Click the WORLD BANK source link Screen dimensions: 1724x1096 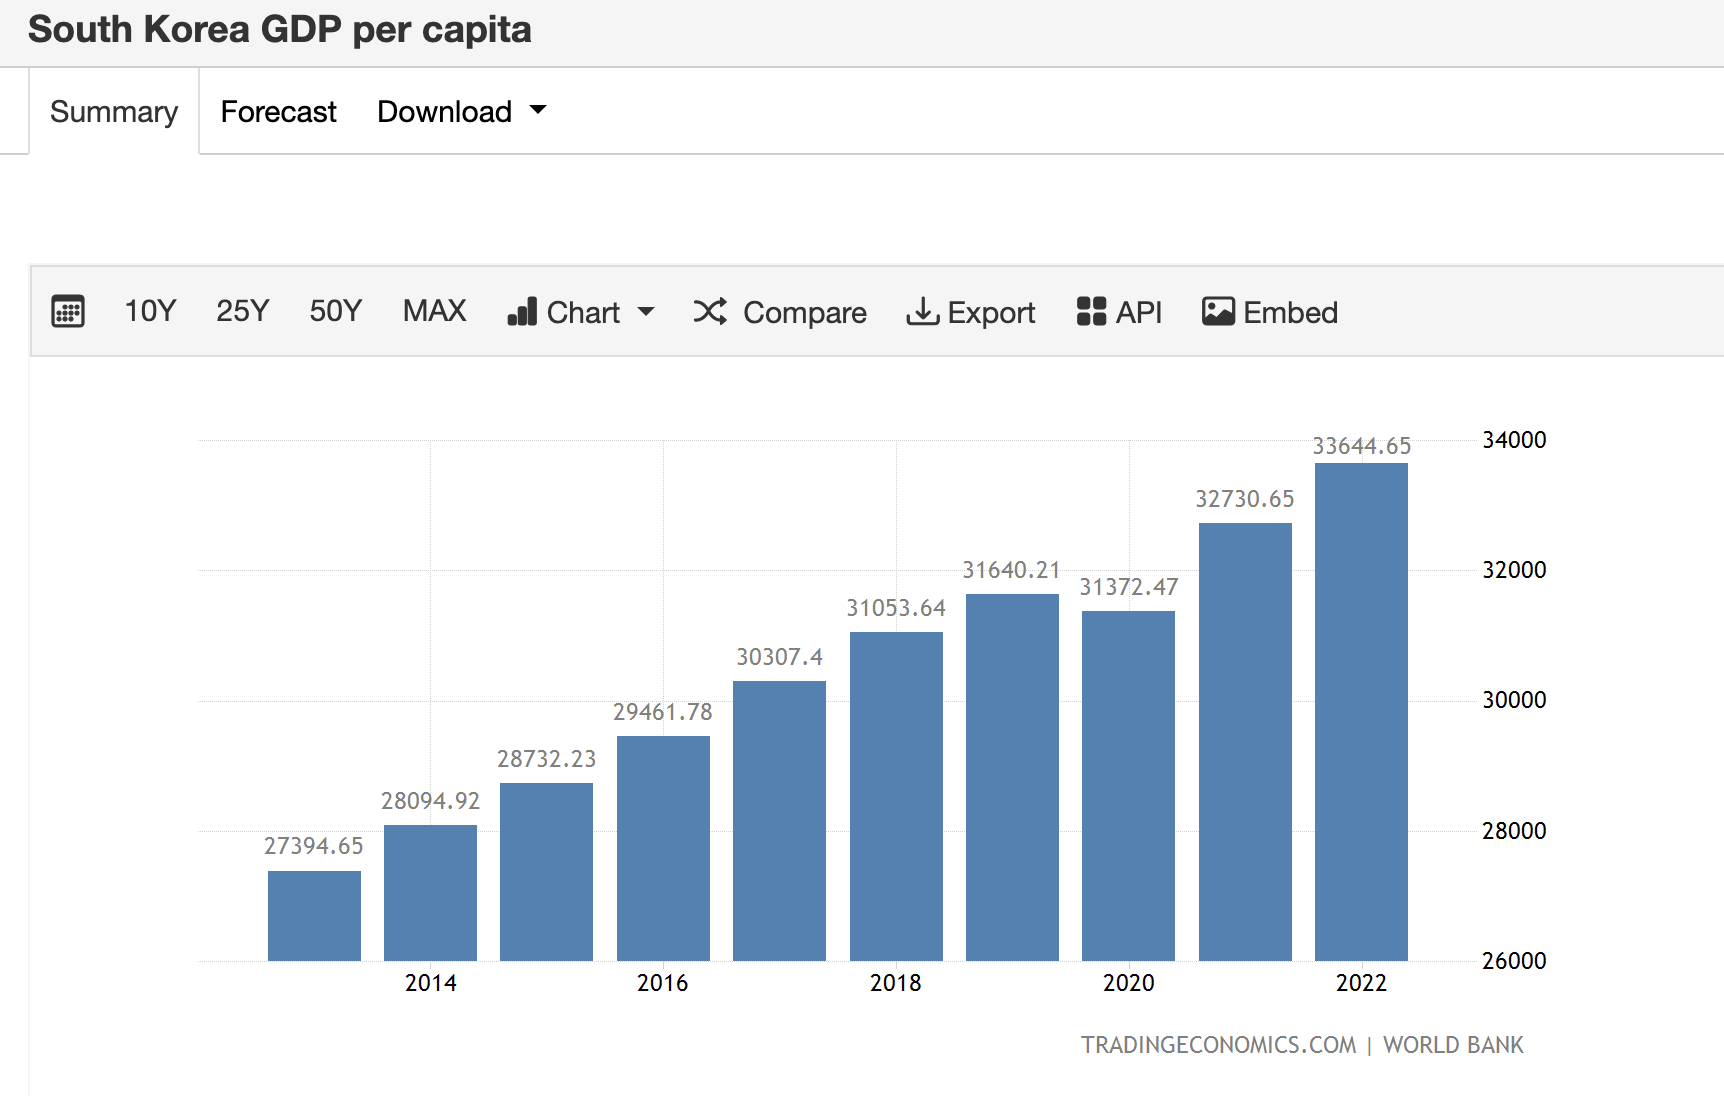tap(1453, 1045)
